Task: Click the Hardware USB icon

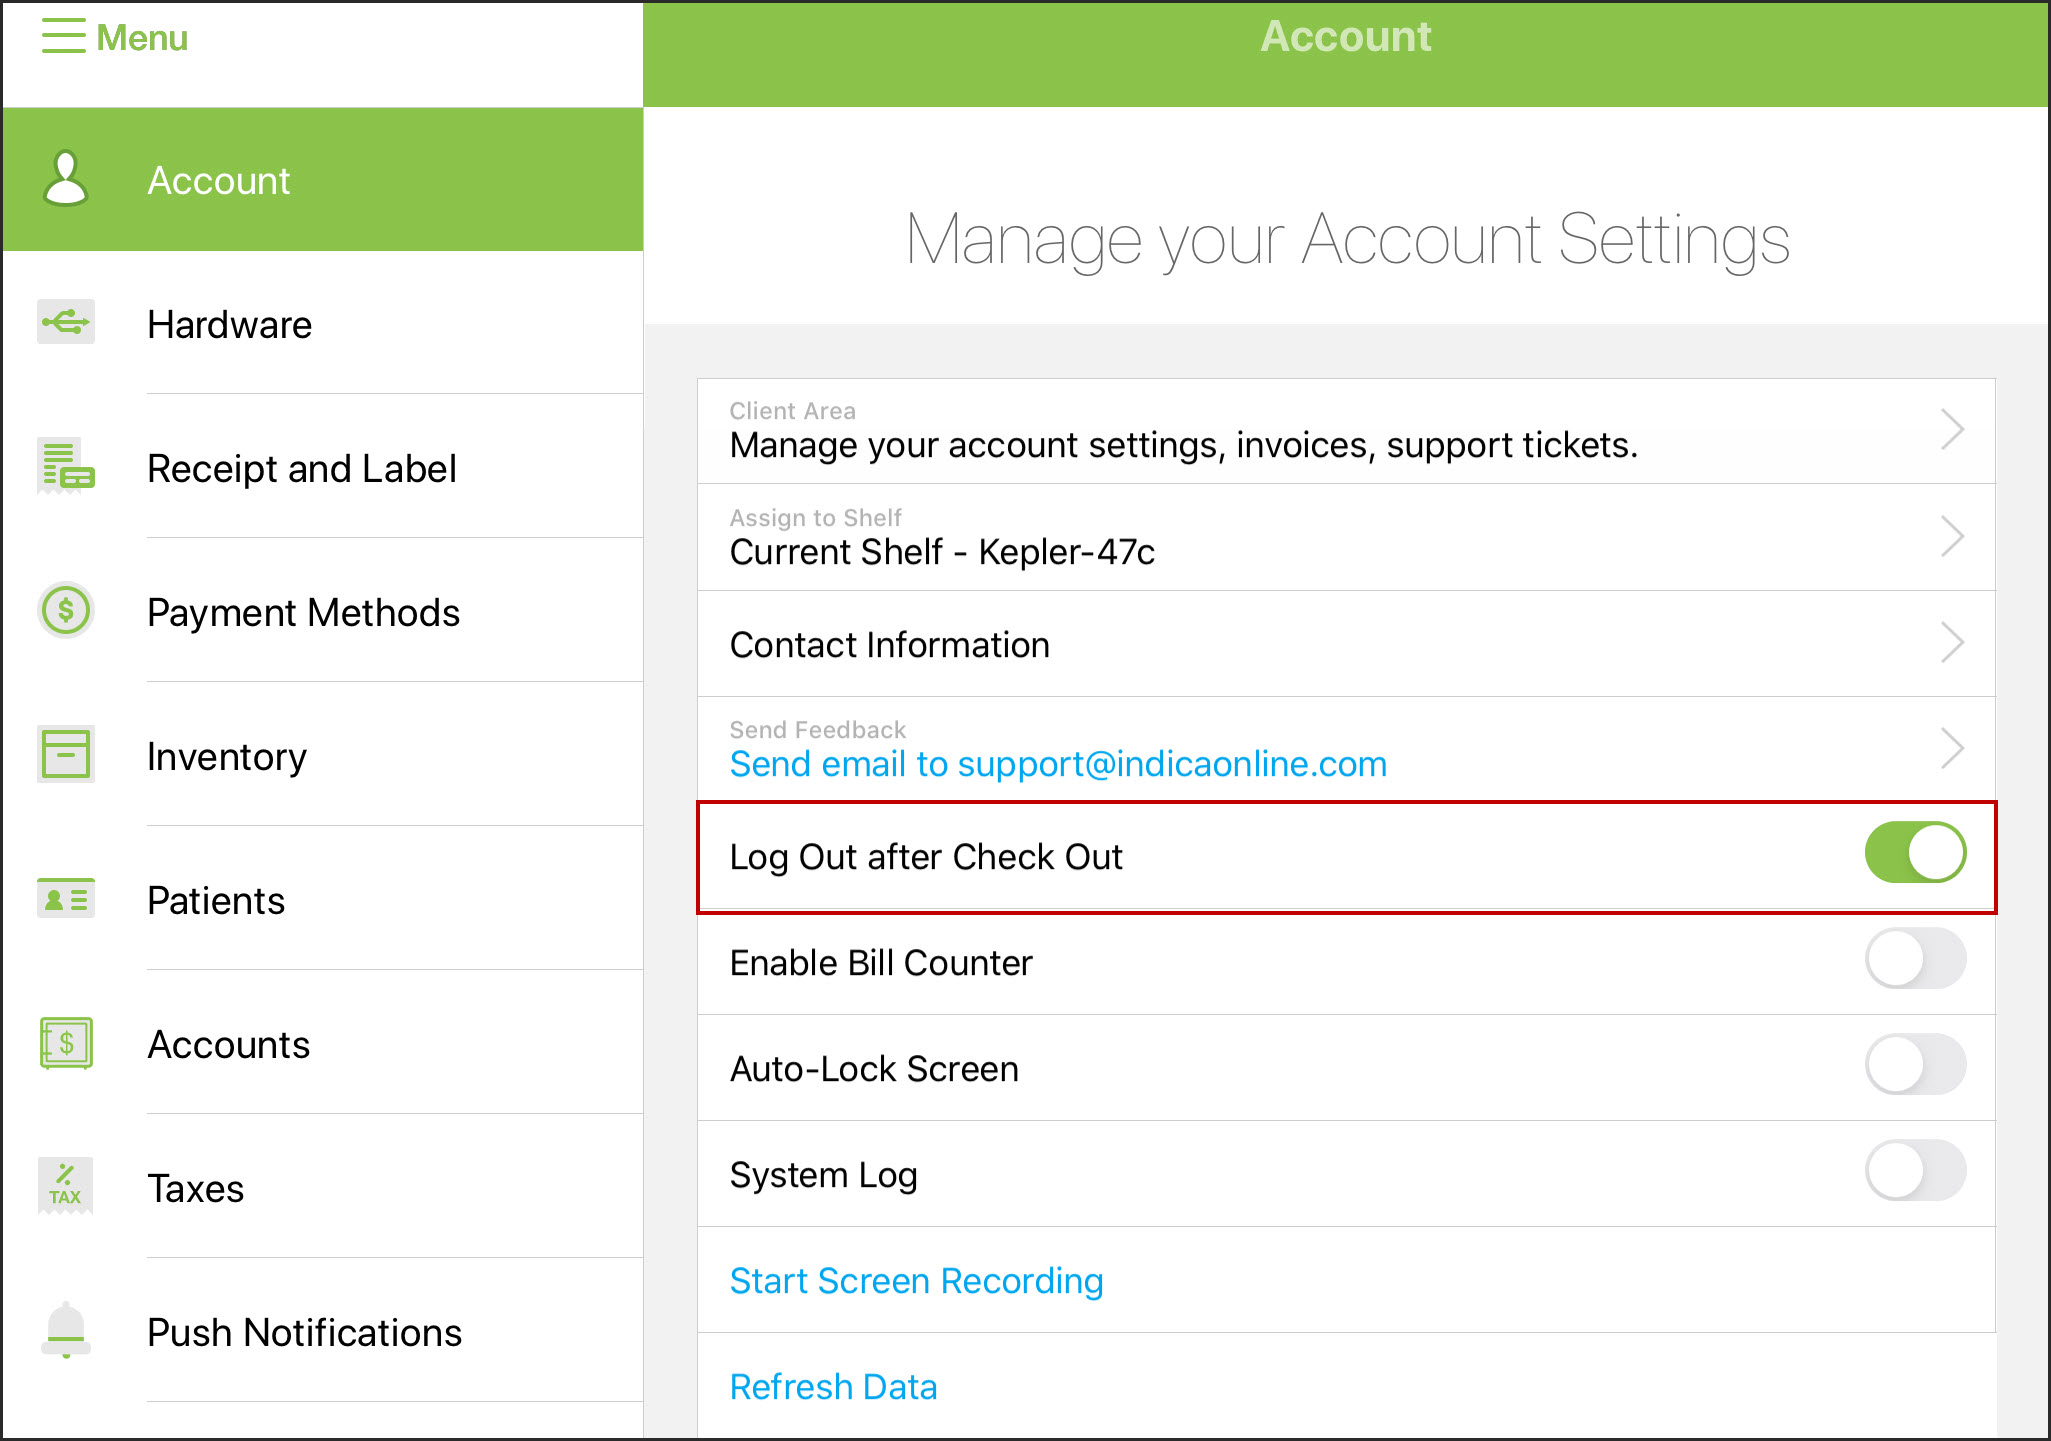Action: click(x=65, y=324)
